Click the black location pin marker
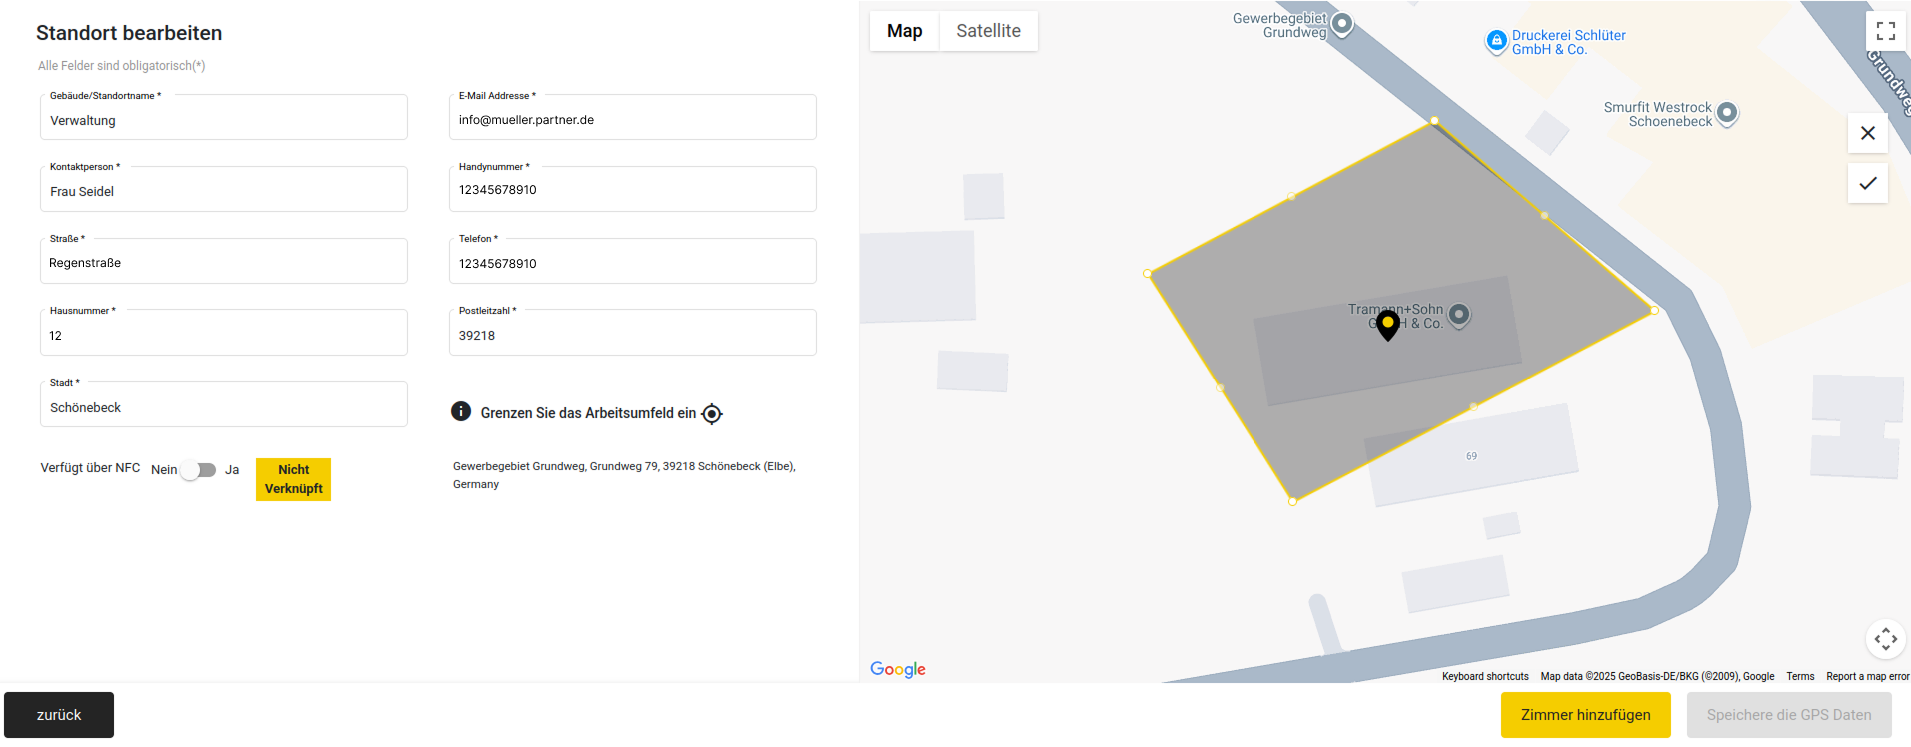 1387,325
